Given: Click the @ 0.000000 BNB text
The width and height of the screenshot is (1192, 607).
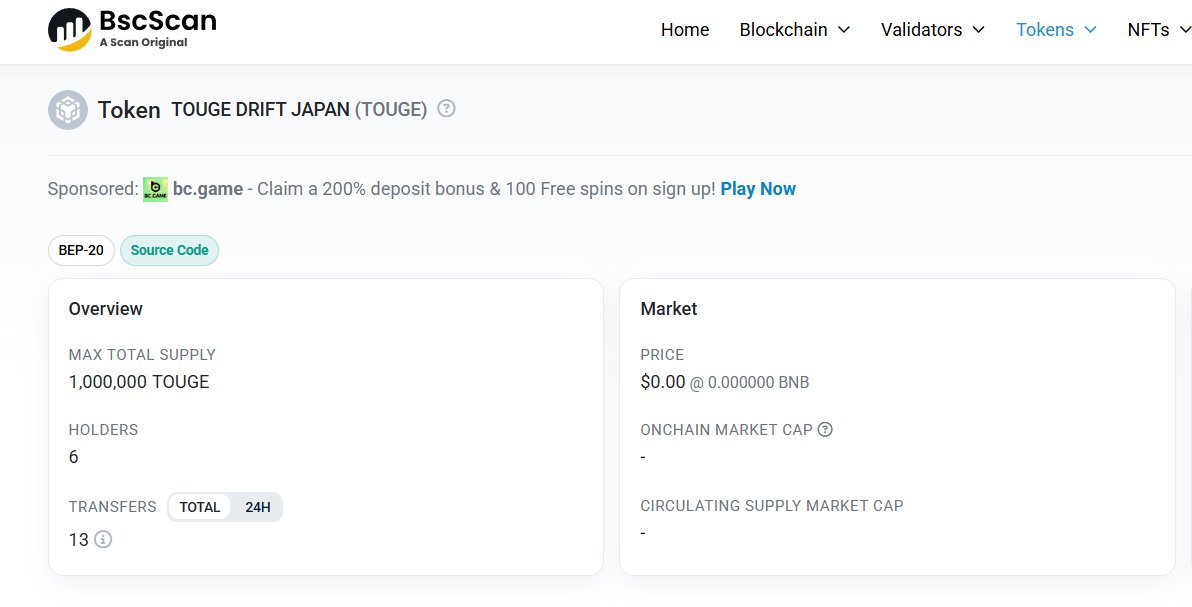Looking at the screenshot, I should coord(750,383).
